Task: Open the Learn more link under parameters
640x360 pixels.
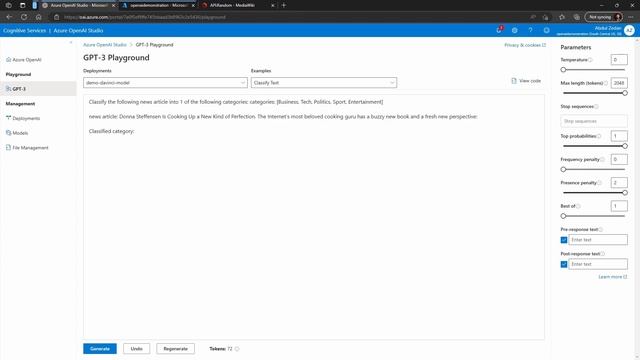Action: coord(613,277)
